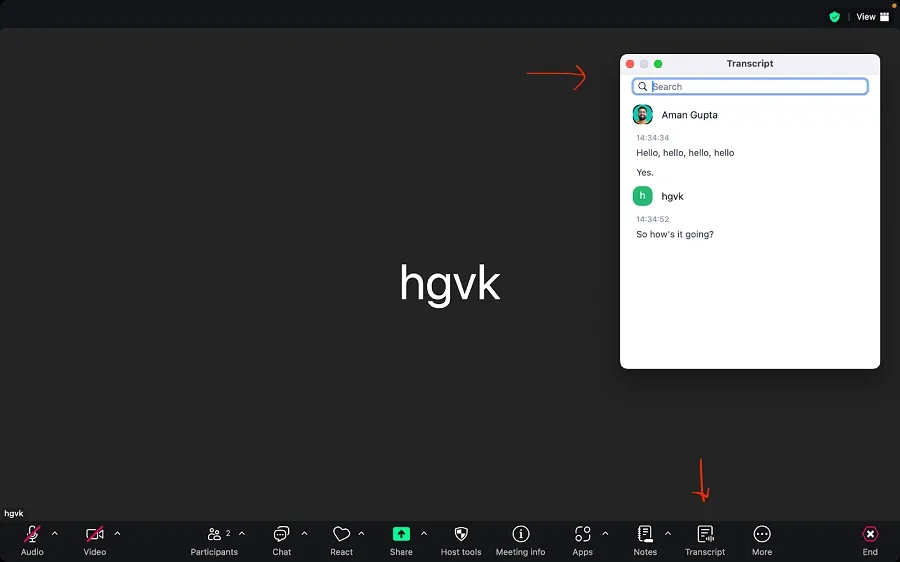Click timestamp 14:34:34 in transcript

653,138
